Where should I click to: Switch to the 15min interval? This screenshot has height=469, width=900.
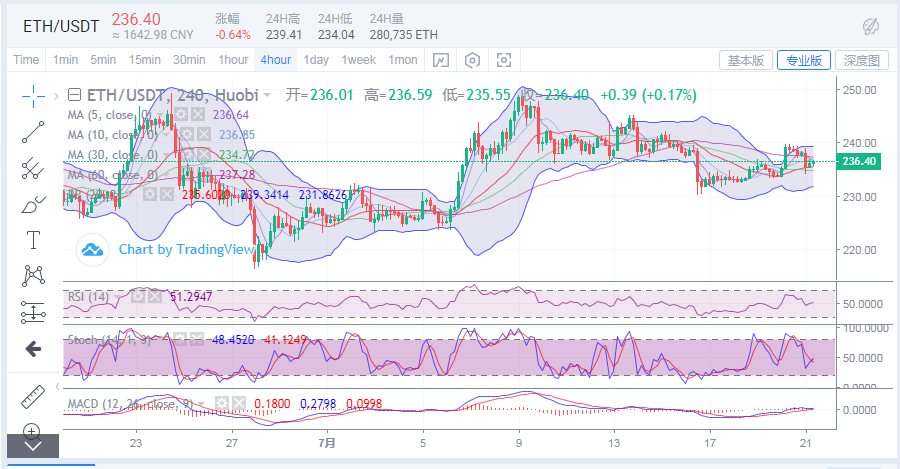pyautogui.click(x=145, y=60)
